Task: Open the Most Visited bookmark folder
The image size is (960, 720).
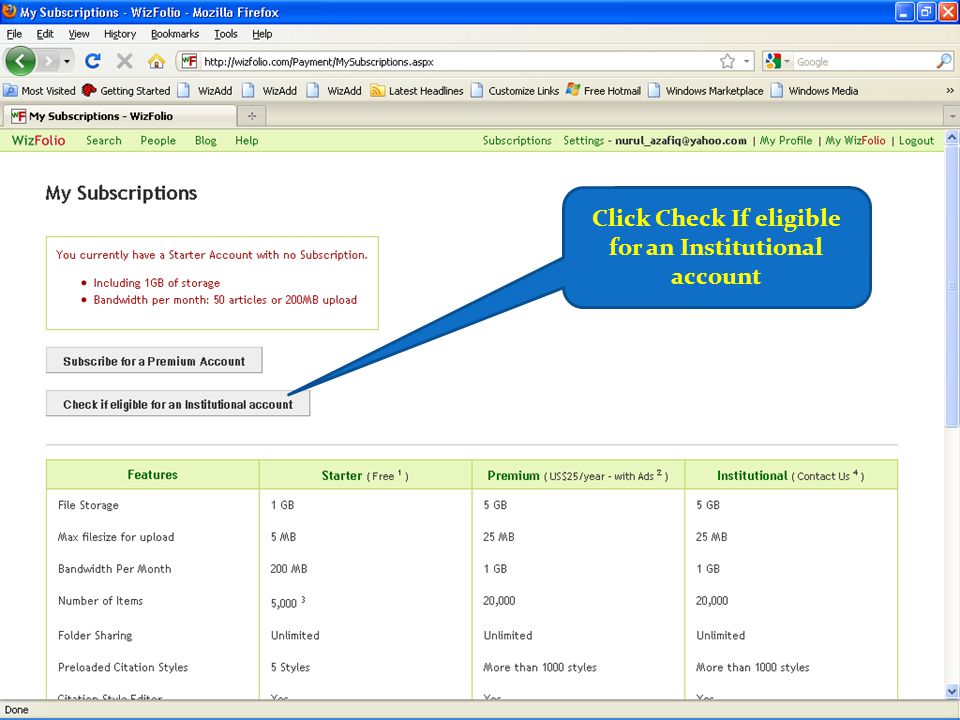Action: (39, 91)
